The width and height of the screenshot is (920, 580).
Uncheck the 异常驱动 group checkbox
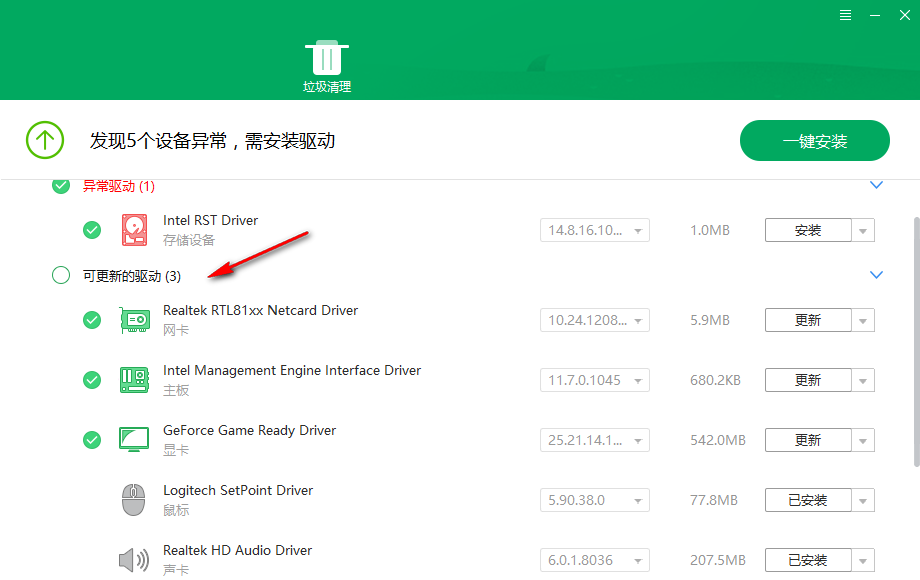[x=60, y=186]
